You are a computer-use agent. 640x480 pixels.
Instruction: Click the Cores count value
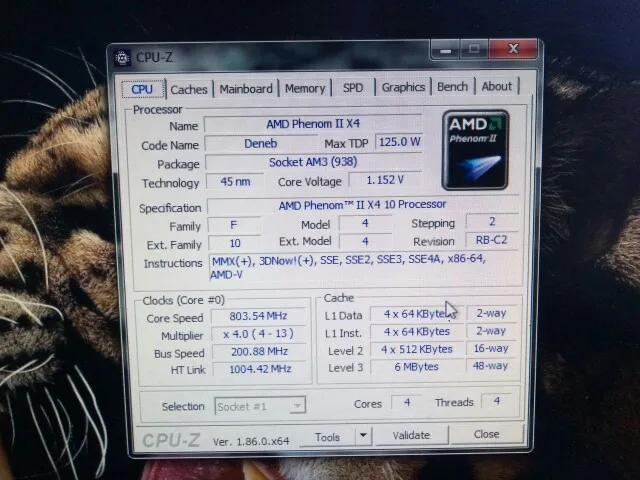407,402
